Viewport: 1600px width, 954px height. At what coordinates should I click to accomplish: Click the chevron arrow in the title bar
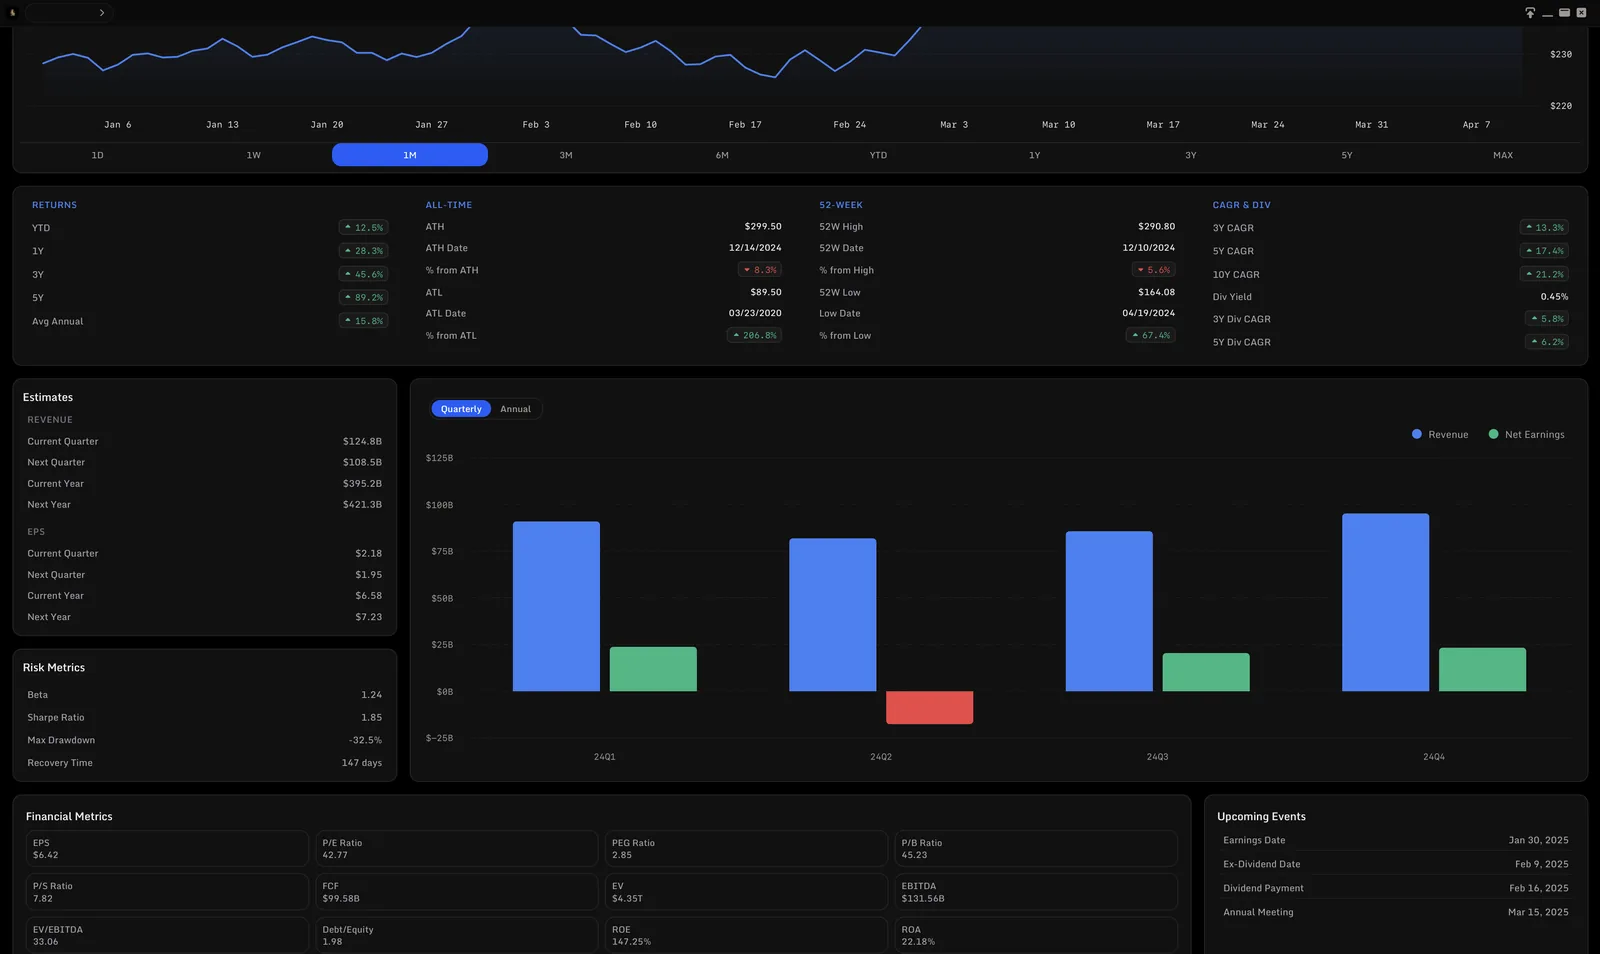tap(101, 13)
